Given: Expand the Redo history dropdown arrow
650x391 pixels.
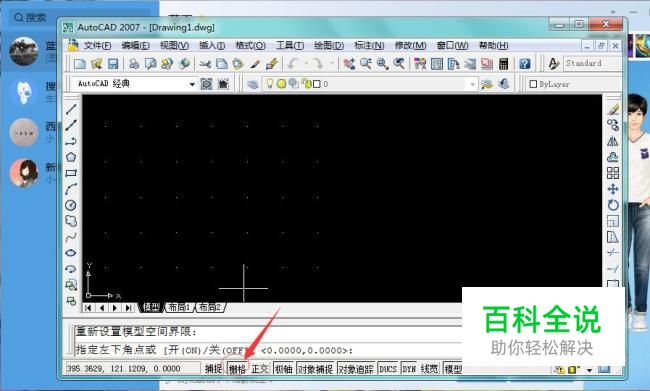Looking at the screenshot, I should click(332, 63).
